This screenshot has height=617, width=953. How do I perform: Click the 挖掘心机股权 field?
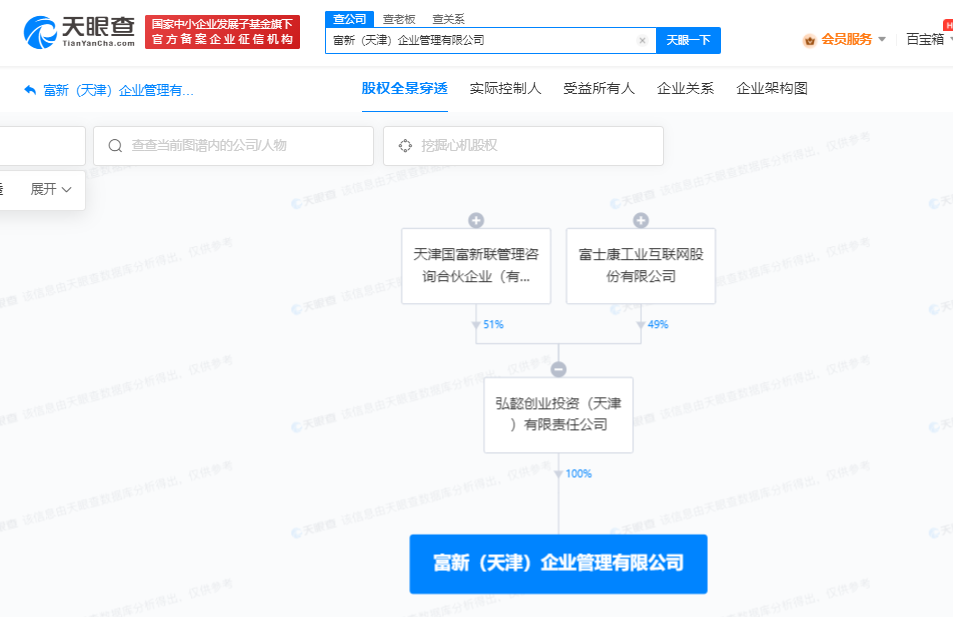pyautogui.click(x=523, y=146)
